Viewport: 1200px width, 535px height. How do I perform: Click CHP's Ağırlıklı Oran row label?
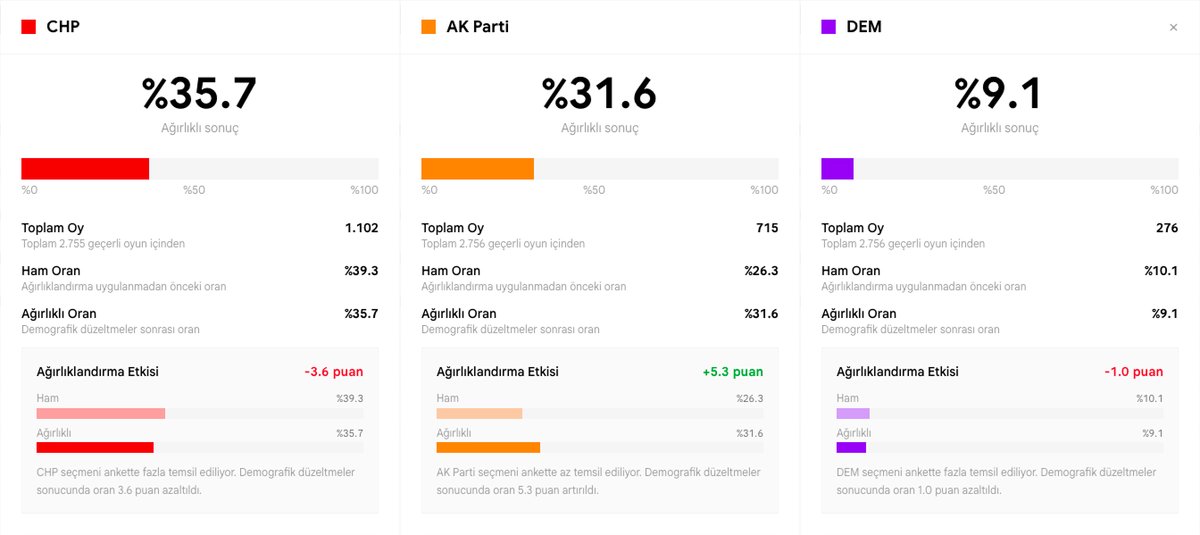[x=59, y=314]
